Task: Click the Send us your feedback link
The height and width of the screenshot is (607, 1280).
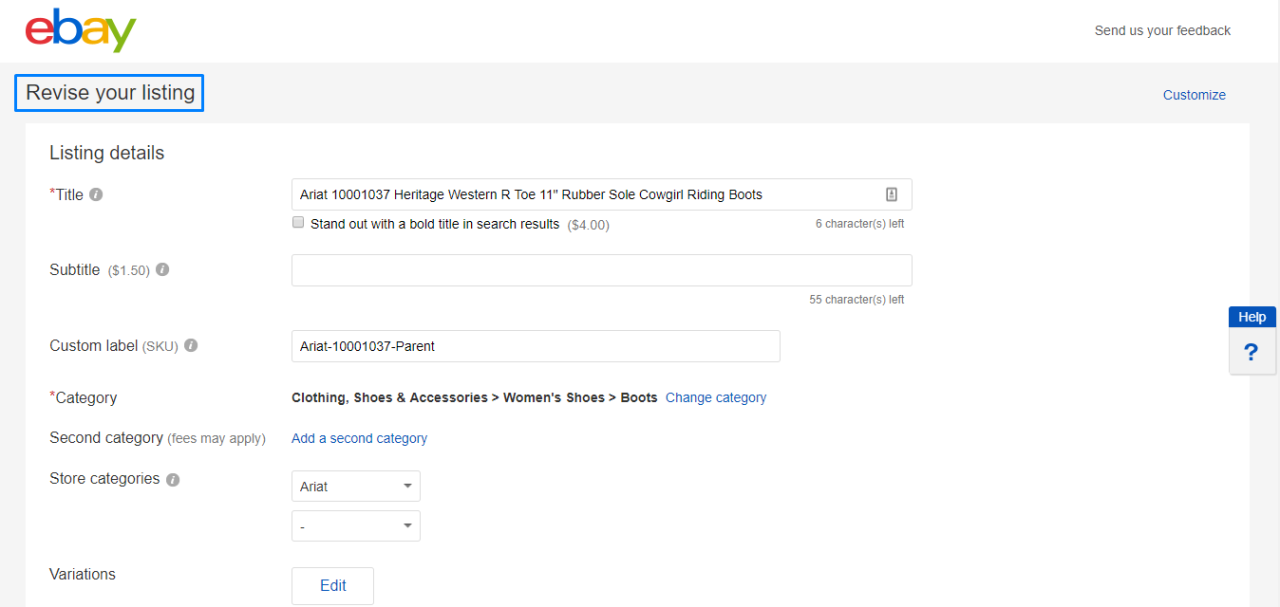Action: 1162,30
